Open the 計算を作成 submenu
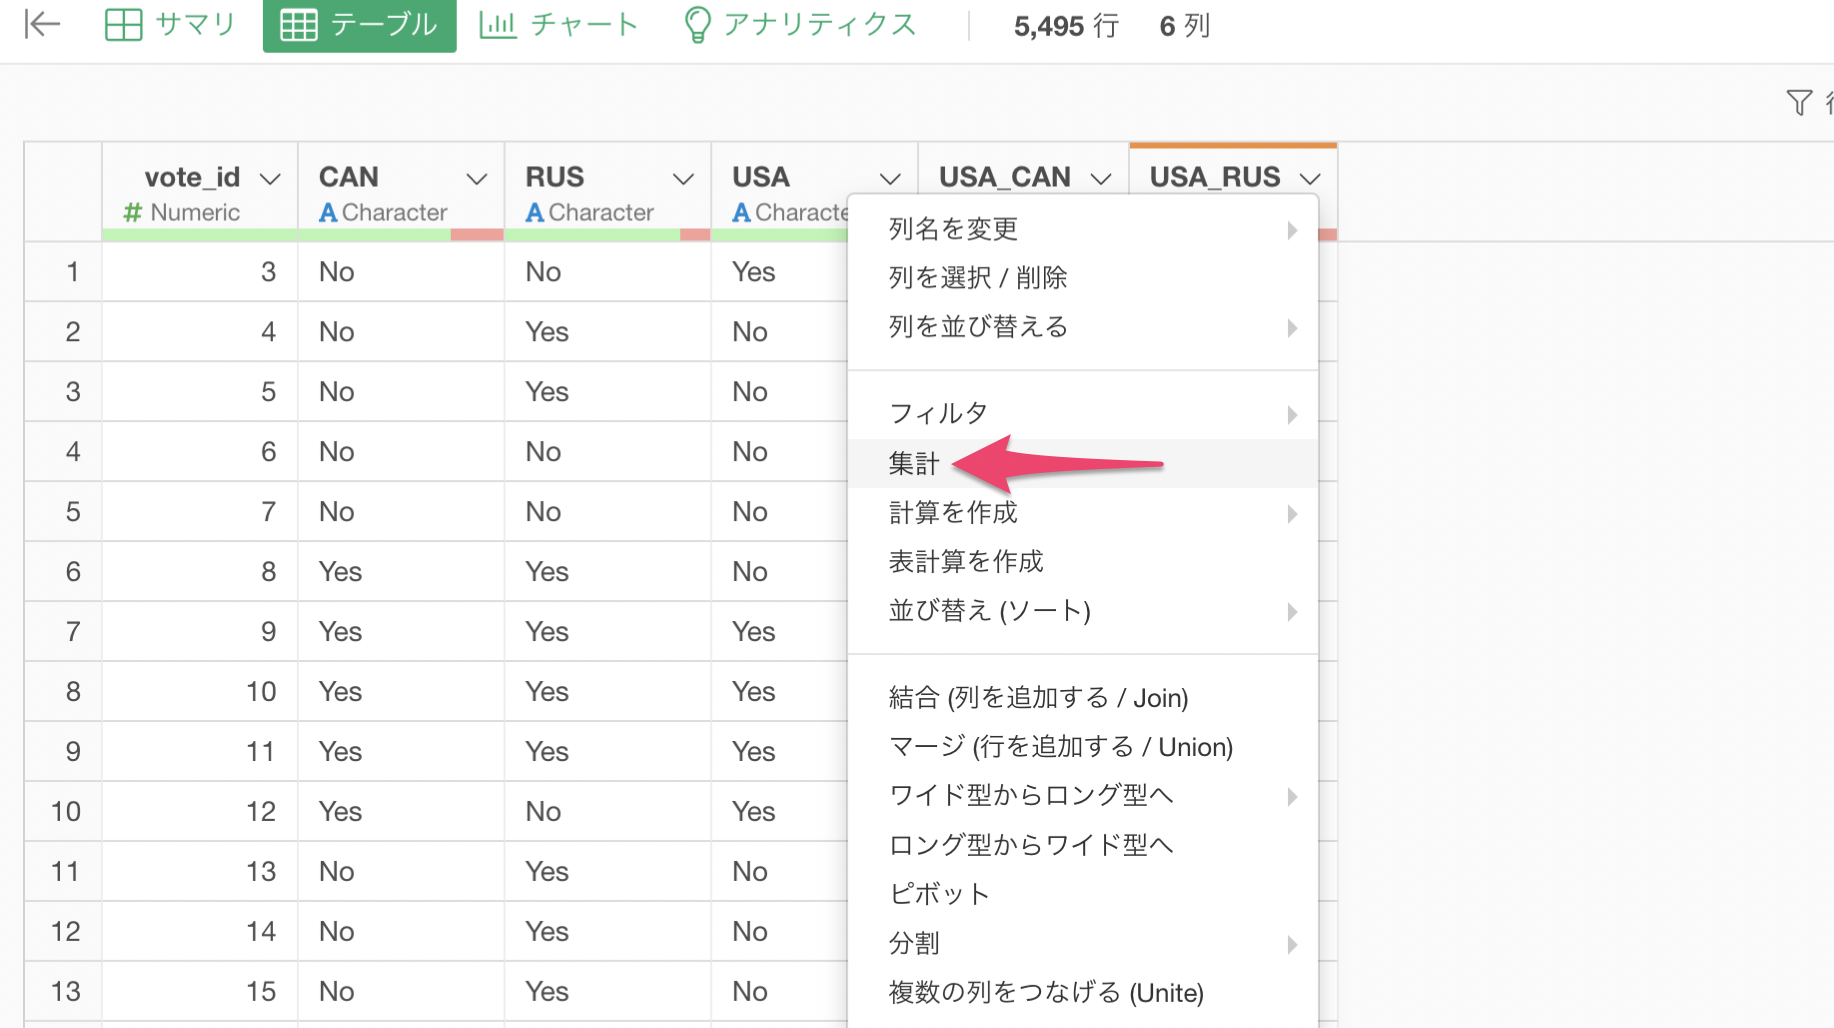Screen dimensions: 1834x1028 point(1083,512)
